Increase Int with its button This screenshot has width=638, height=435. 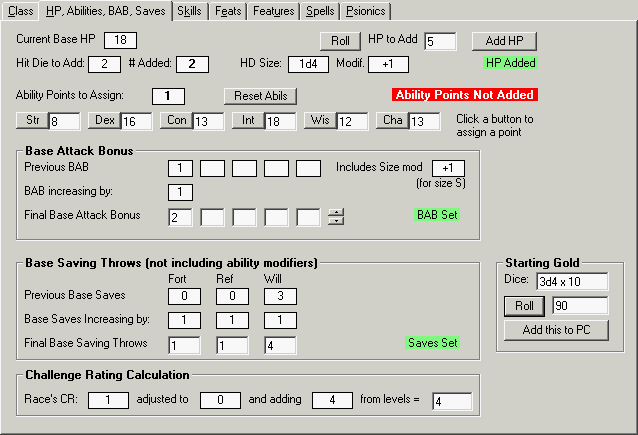point(247,121)
